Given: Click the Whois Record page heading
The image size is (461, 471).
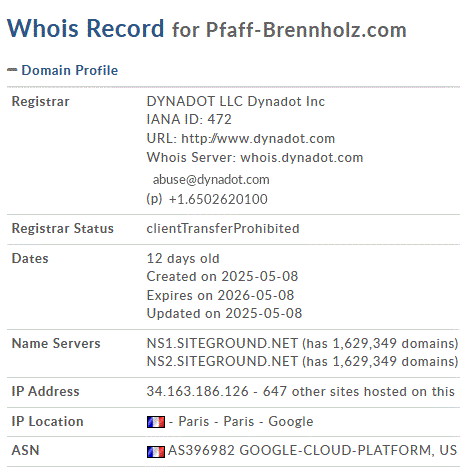Looking at the screenshot, I should 85,28.
